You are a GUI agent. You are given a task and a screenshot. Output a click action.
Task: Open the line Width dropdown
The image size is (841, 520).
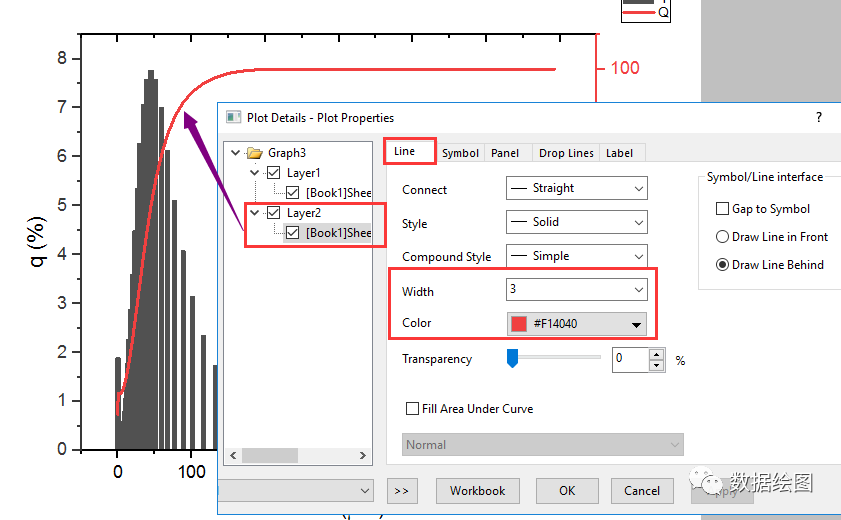pos(577,289)
